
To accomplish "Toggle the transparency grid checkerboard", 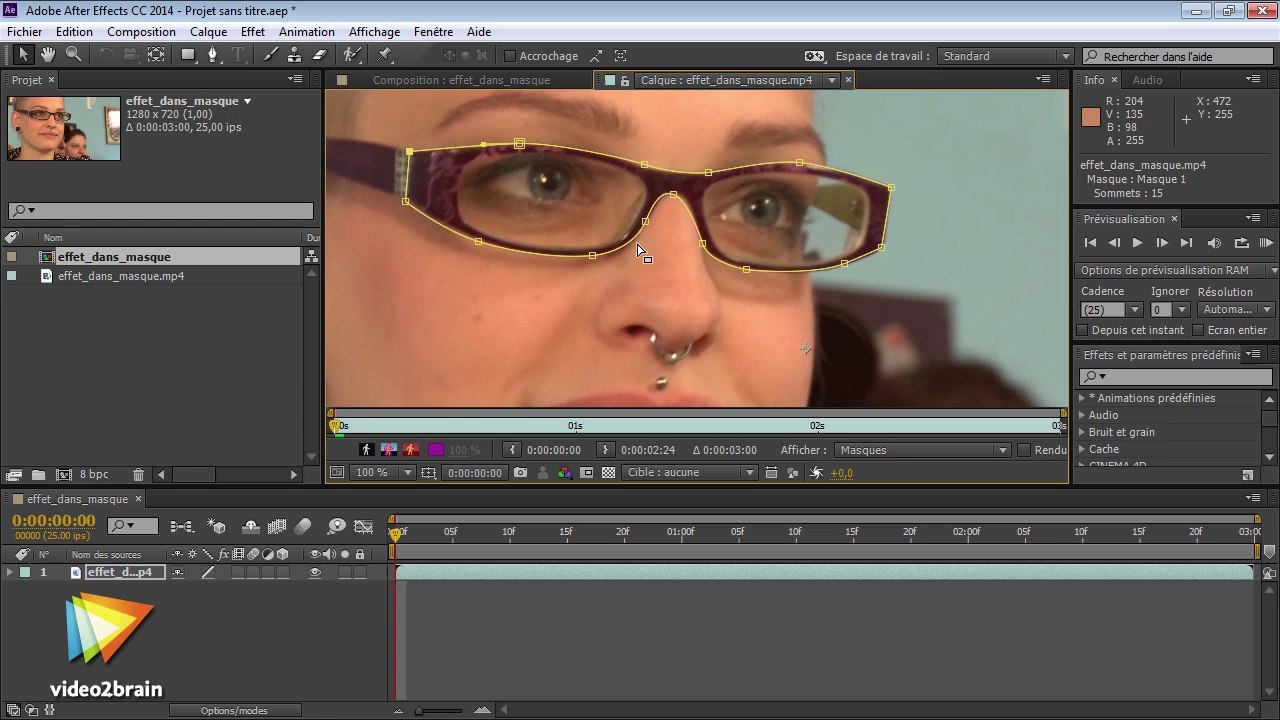I will pyautogui.click(x=608, y=473).
